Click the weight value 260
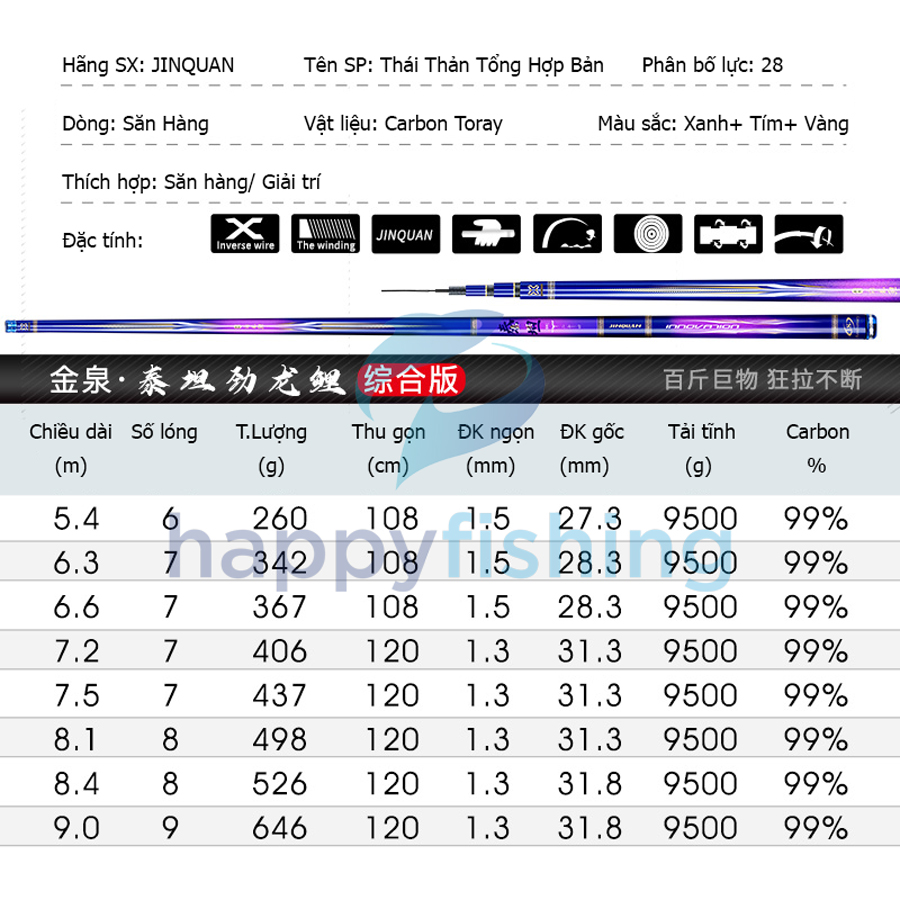Screen dimensions: 900x900 coord(280,519)
